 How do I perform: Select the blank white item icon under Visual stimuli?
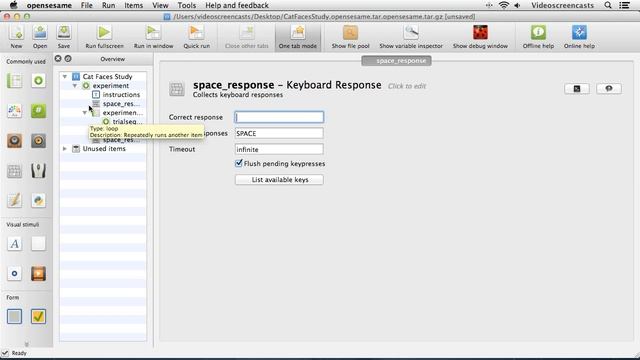tap(38, 244)
